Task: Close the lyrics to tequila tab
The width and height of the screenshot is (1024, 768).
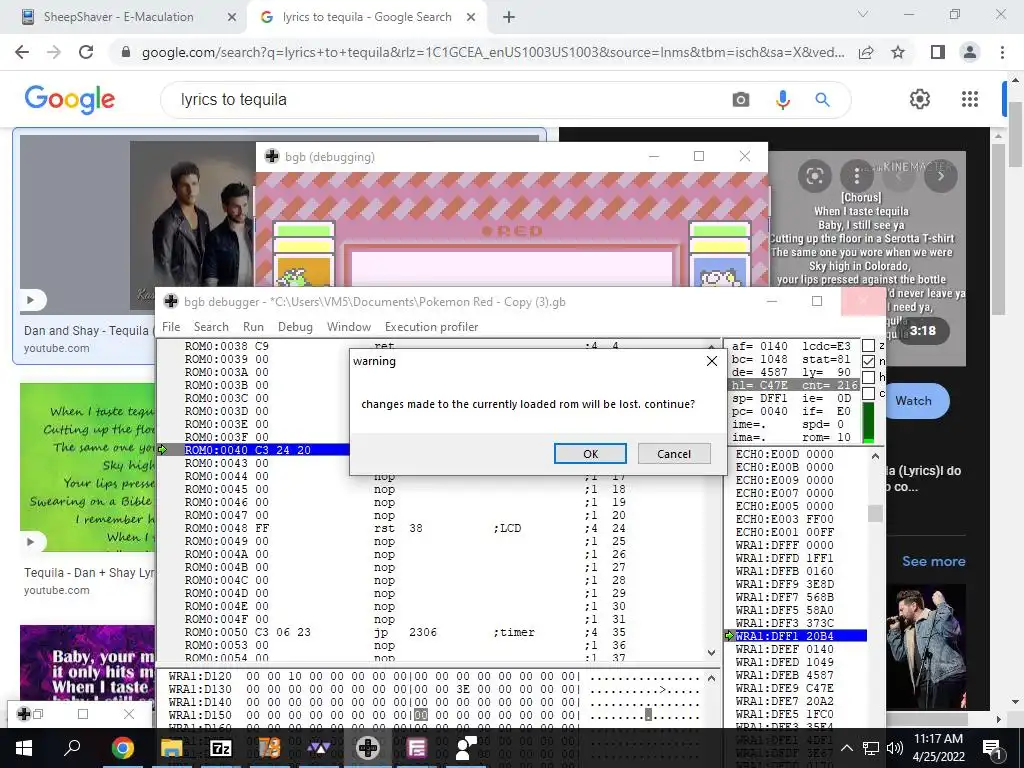Action: (x=471, y=17)
